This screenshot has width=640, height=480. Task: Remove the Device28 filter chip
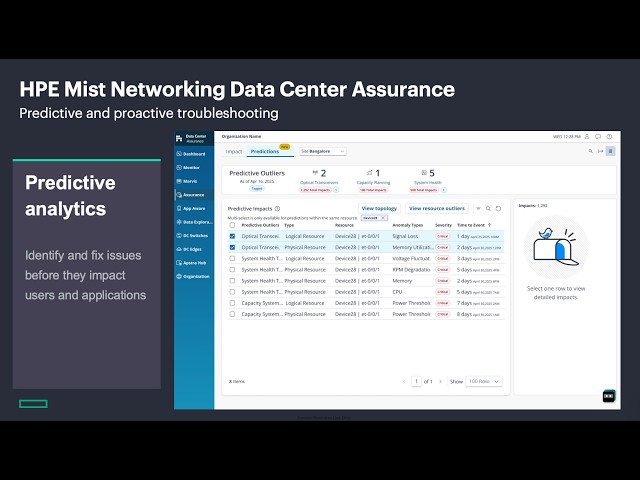click(x=383, y=218)
